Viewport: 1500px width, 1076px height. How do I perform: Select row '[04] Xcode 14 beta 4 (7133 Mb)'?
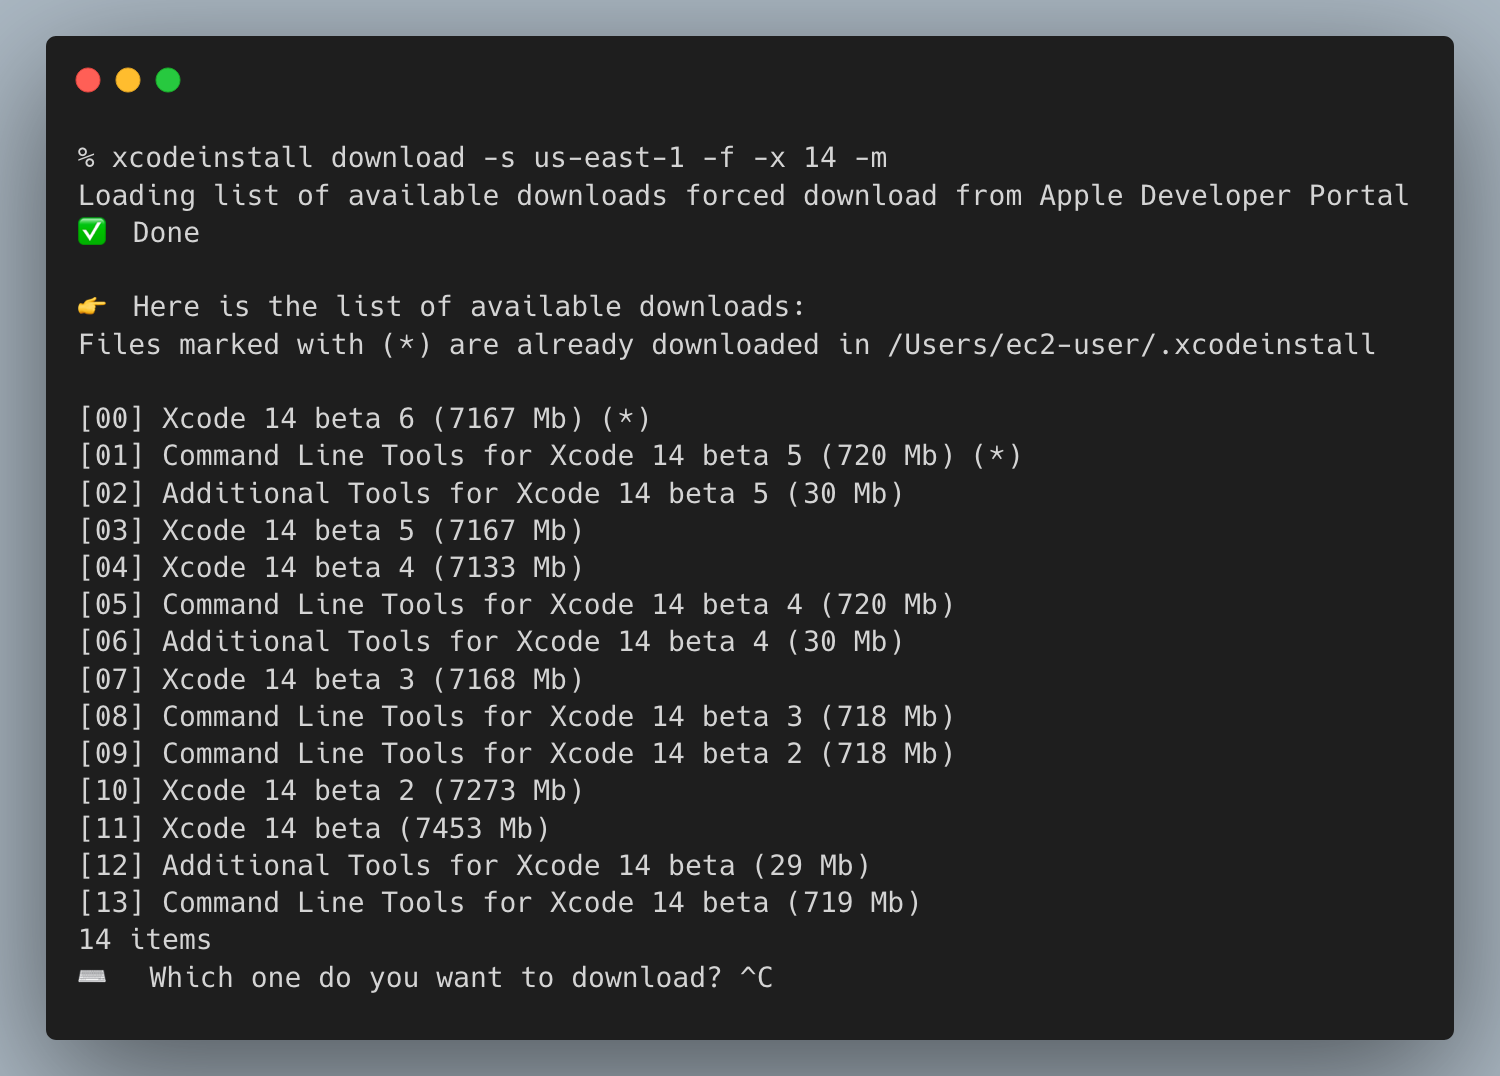pyautogui.click(x=331, y=568)
